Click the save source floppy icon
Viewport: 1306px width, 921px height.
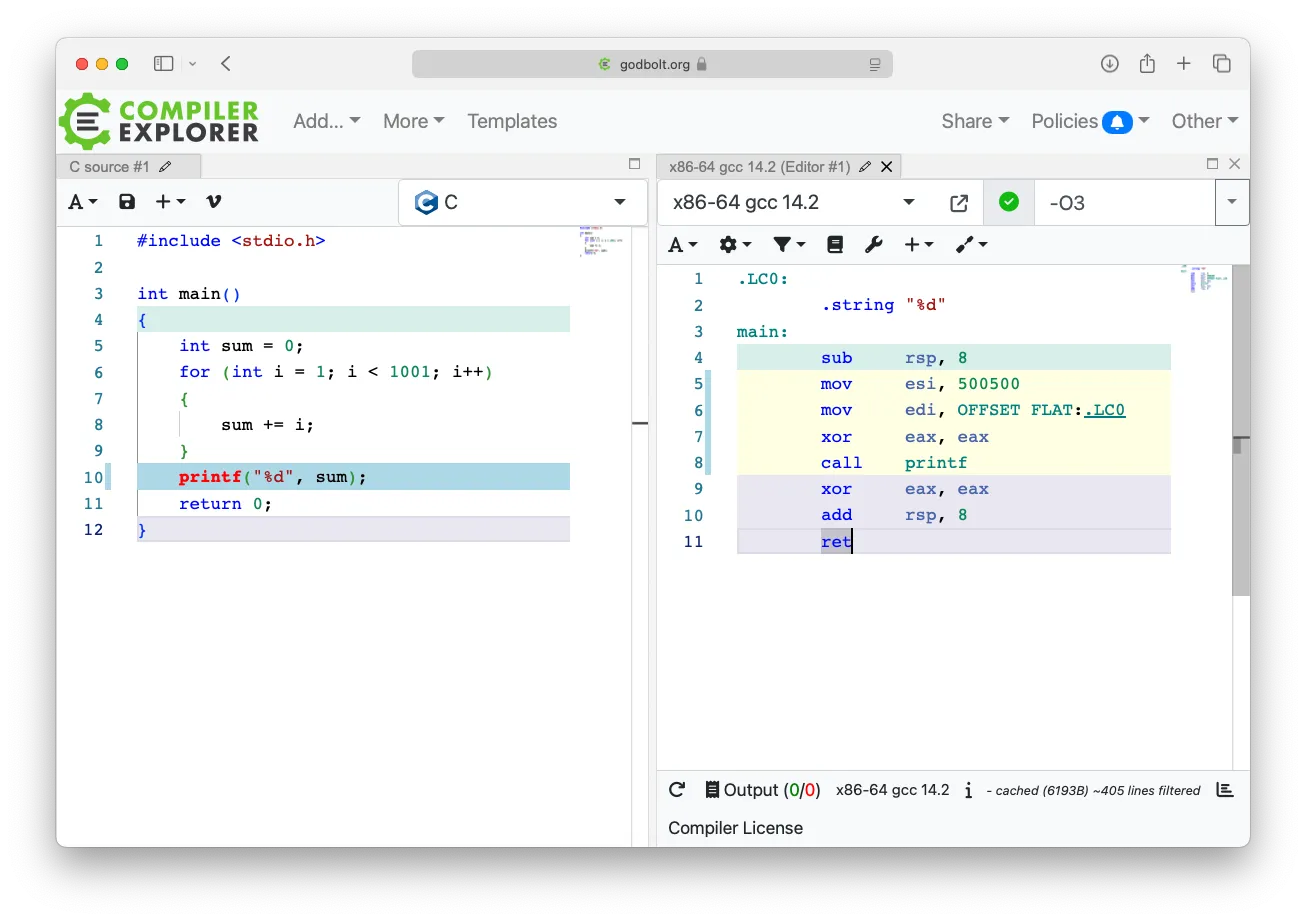127,202
